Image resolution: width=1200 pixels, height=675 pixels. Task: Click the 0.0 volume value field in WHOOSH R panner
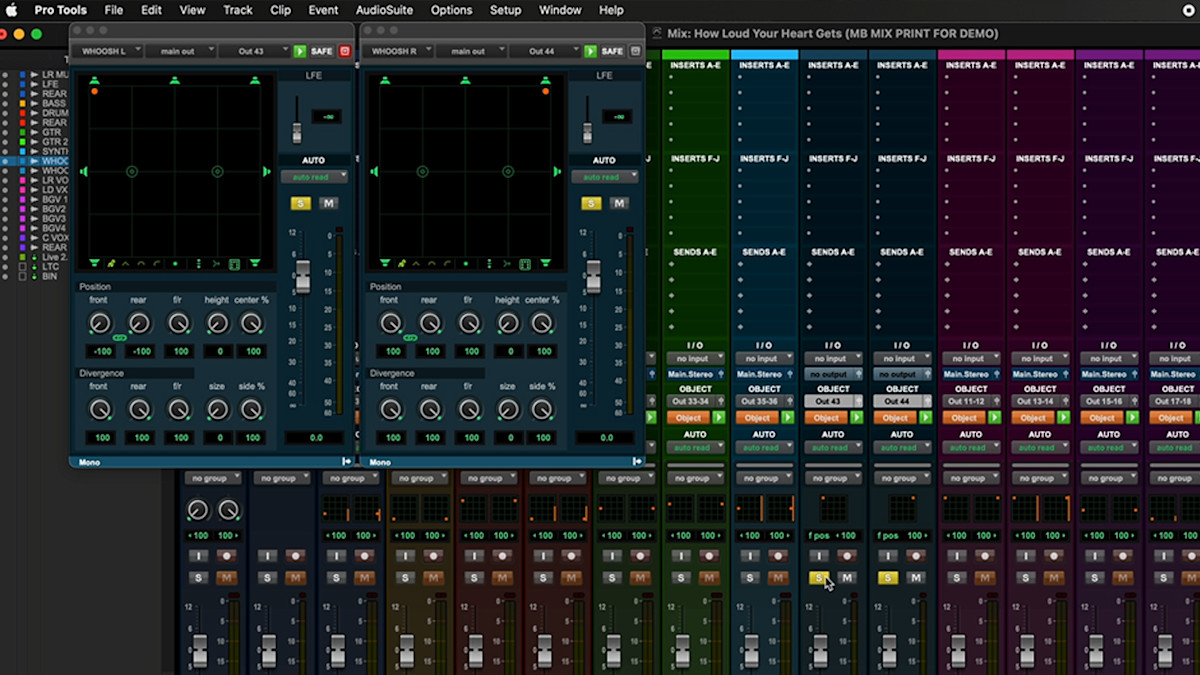click(607, 438)
